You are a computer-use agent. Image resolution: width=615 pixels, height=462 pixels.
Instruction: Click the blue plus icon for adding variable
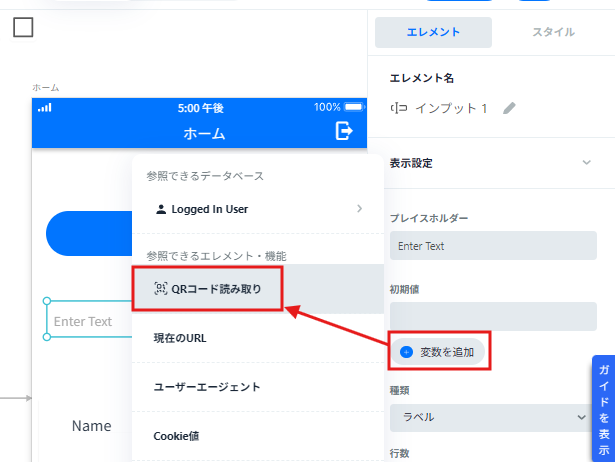(406, 352)
